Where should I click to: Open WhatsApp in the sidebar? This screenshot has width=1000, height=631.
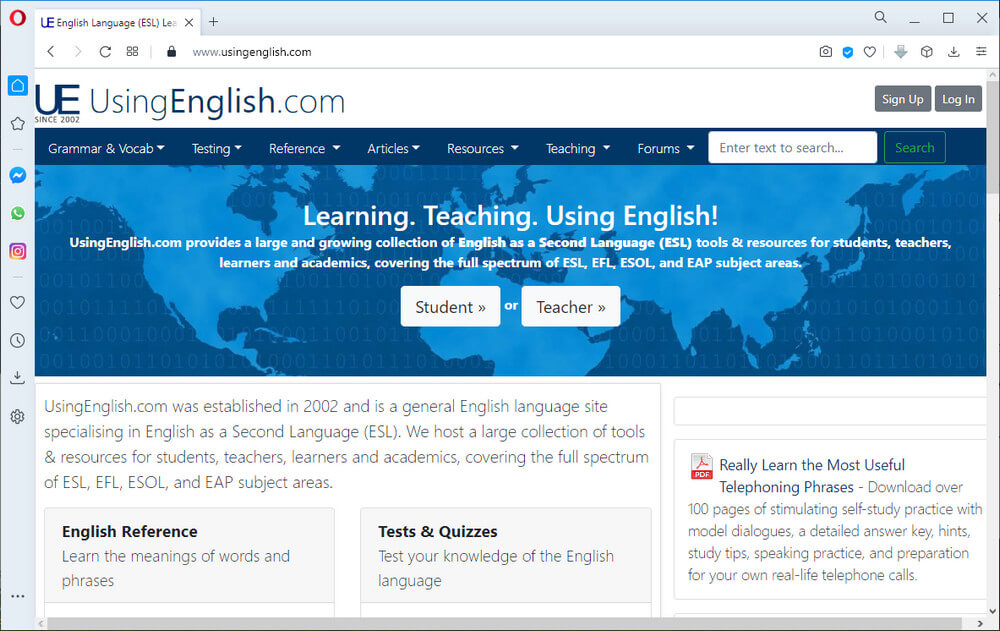point(18,213)
